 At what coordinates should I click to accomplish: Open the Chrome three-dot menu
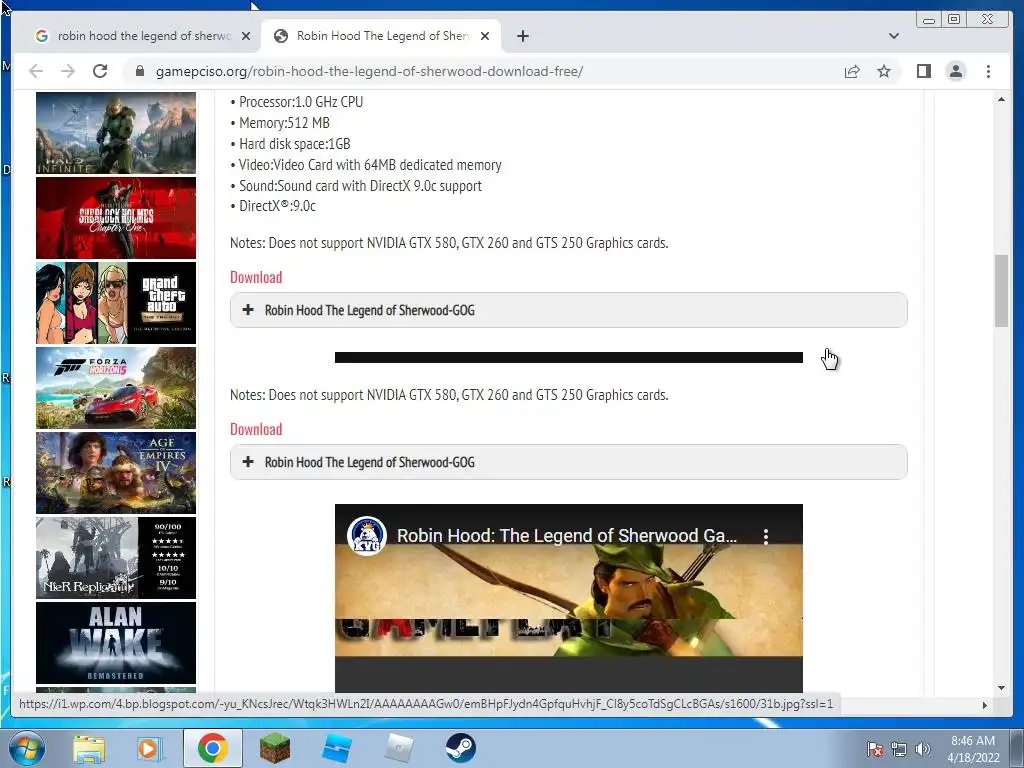tap(988, 71)
